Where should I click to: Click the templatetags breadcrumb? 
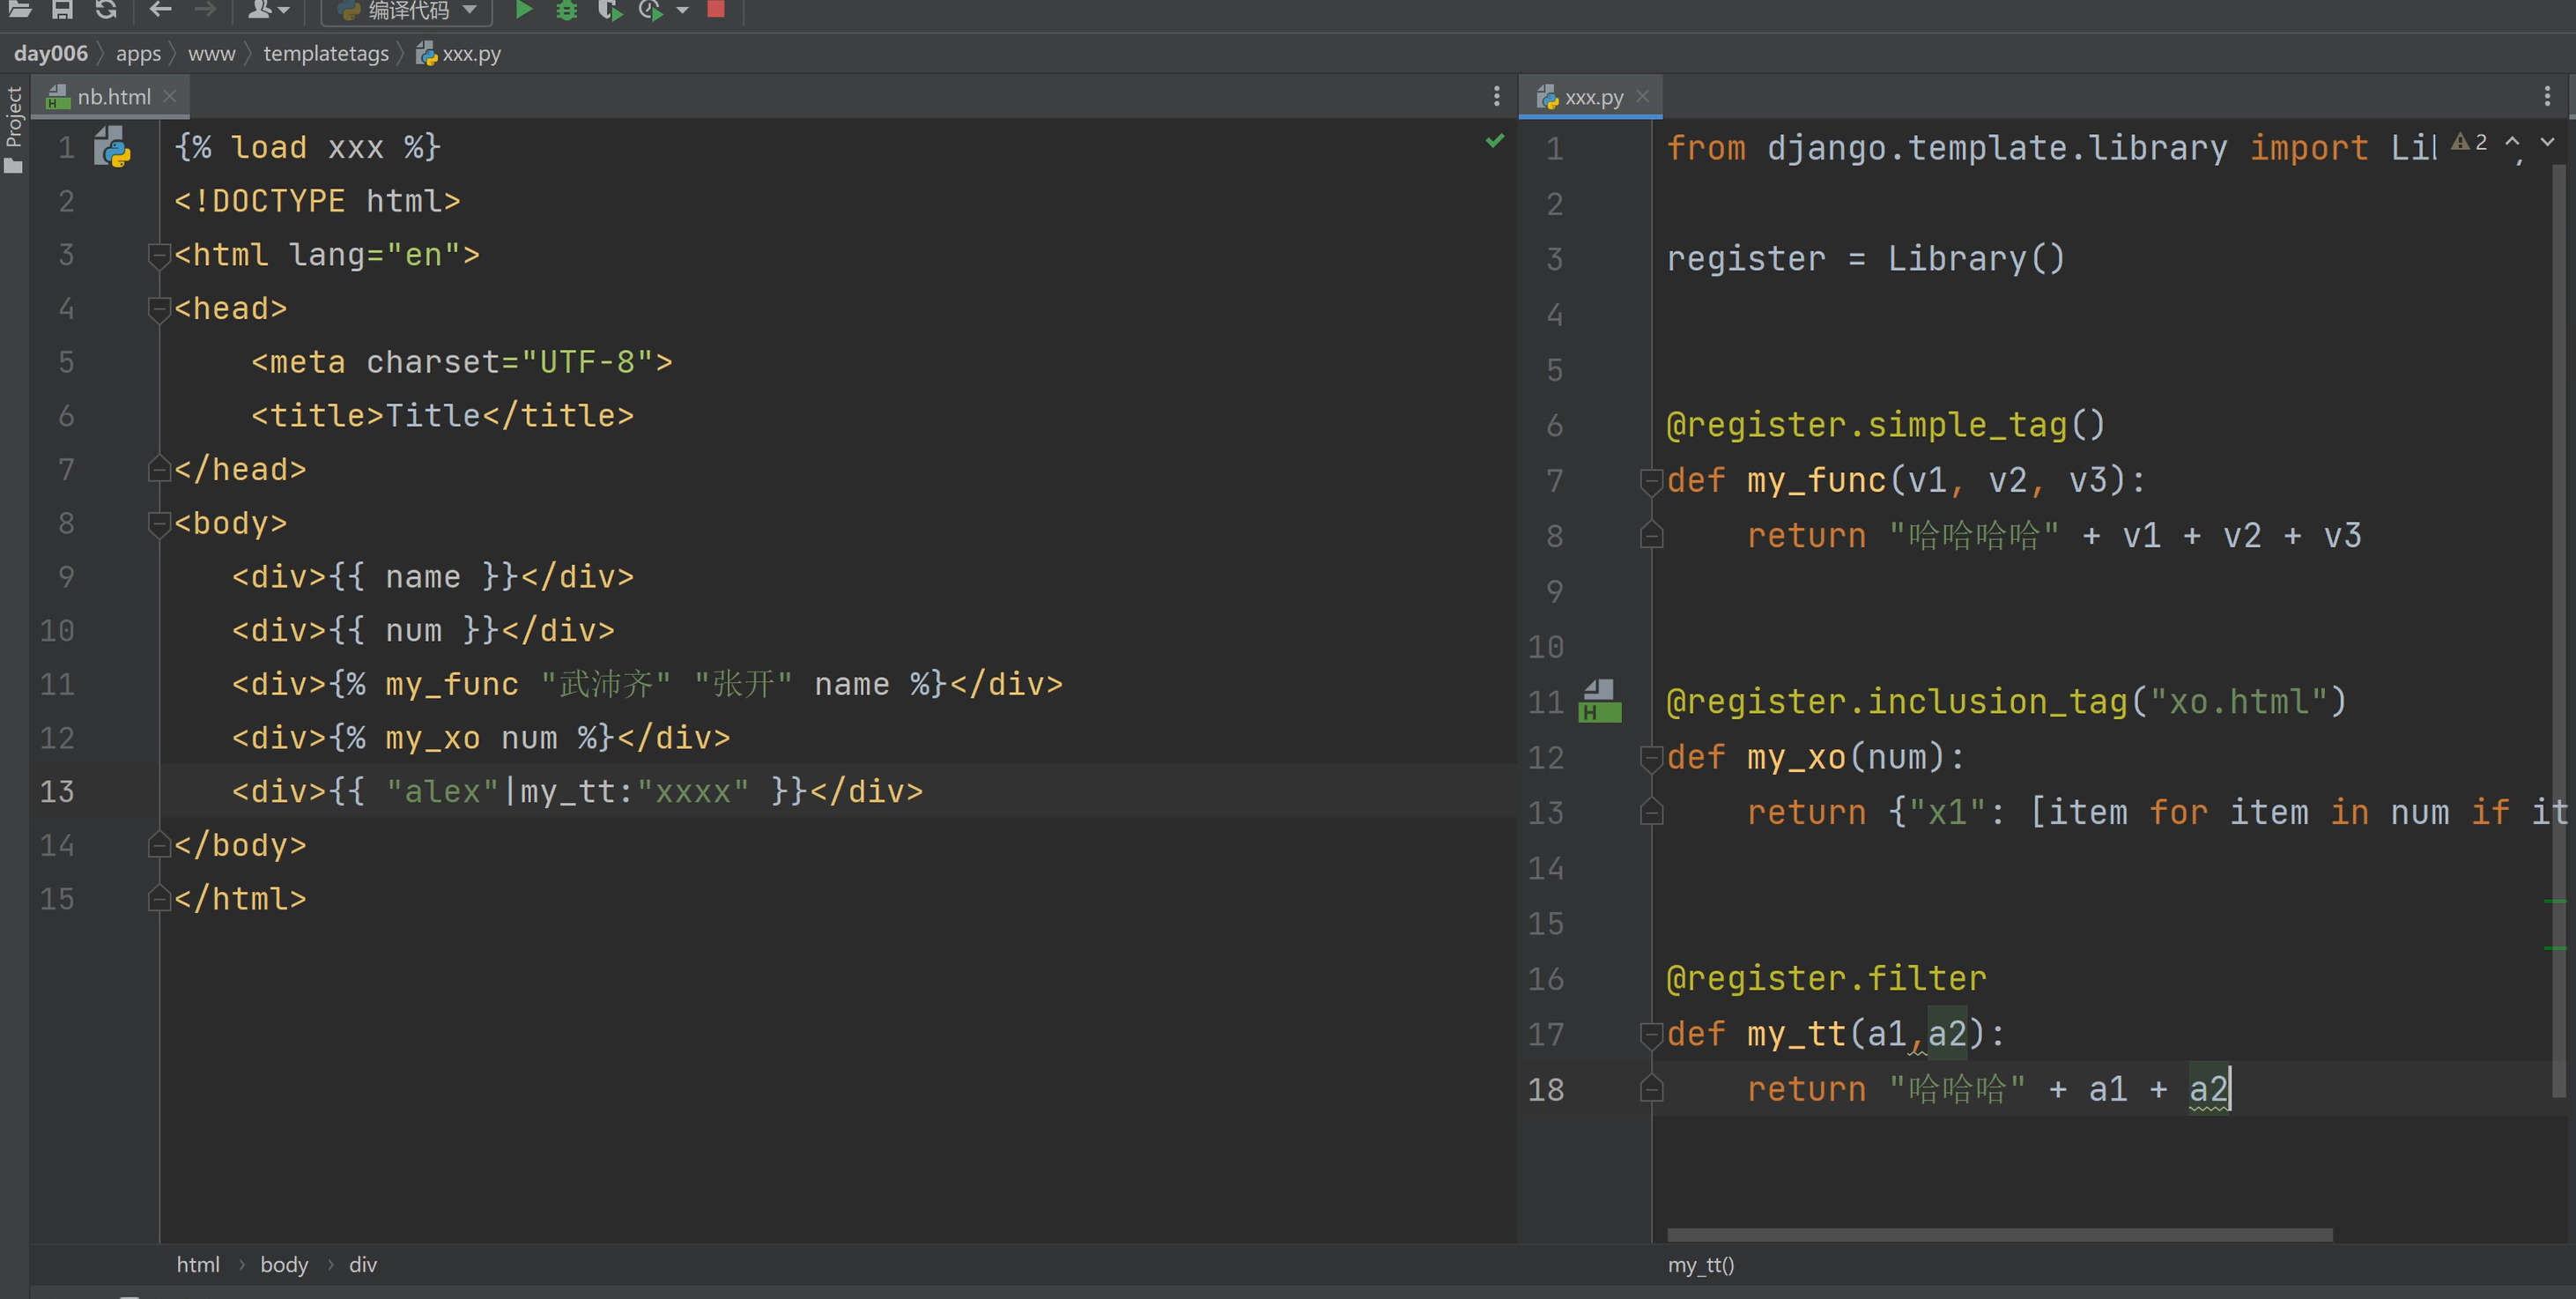pos(325,54)
